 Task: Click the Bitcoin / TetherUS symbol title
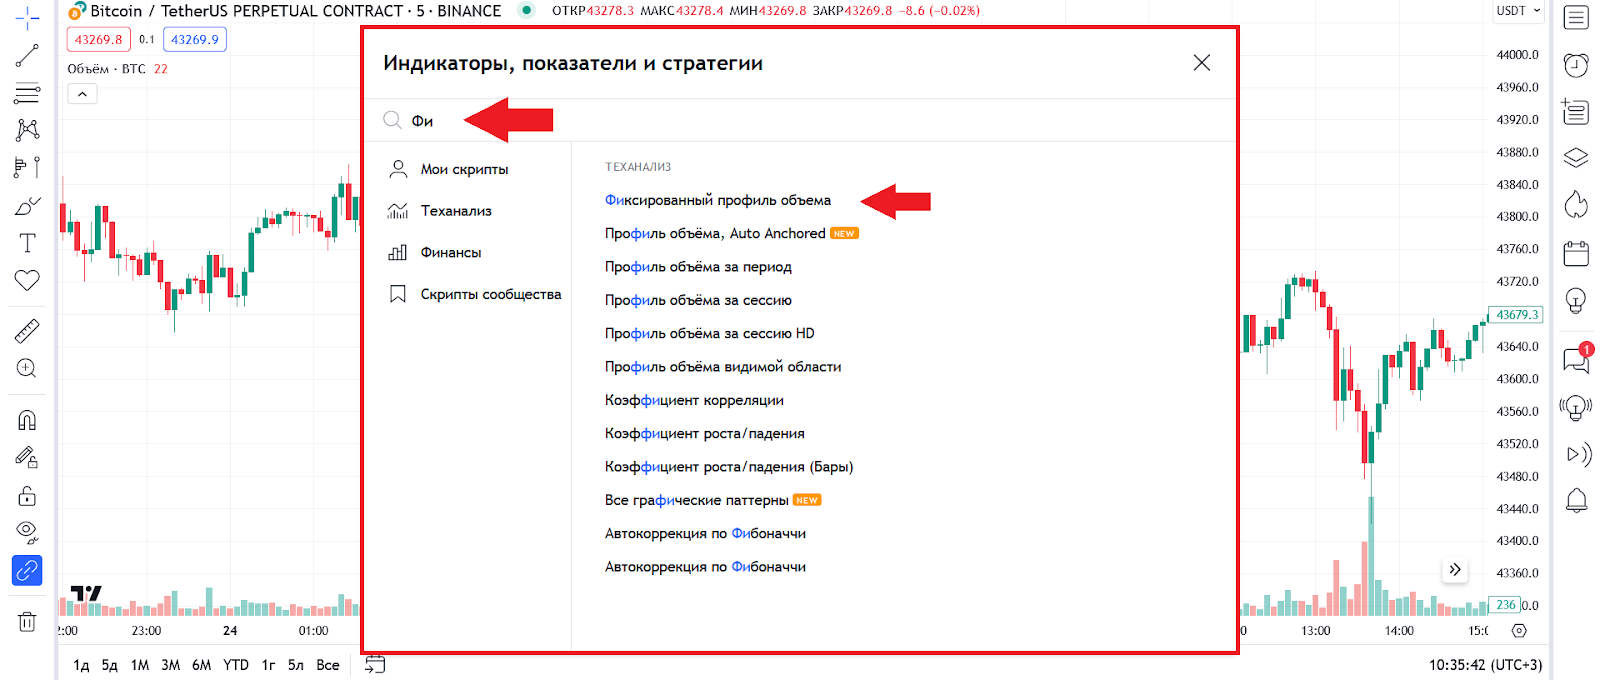click(x=295, y=11)
